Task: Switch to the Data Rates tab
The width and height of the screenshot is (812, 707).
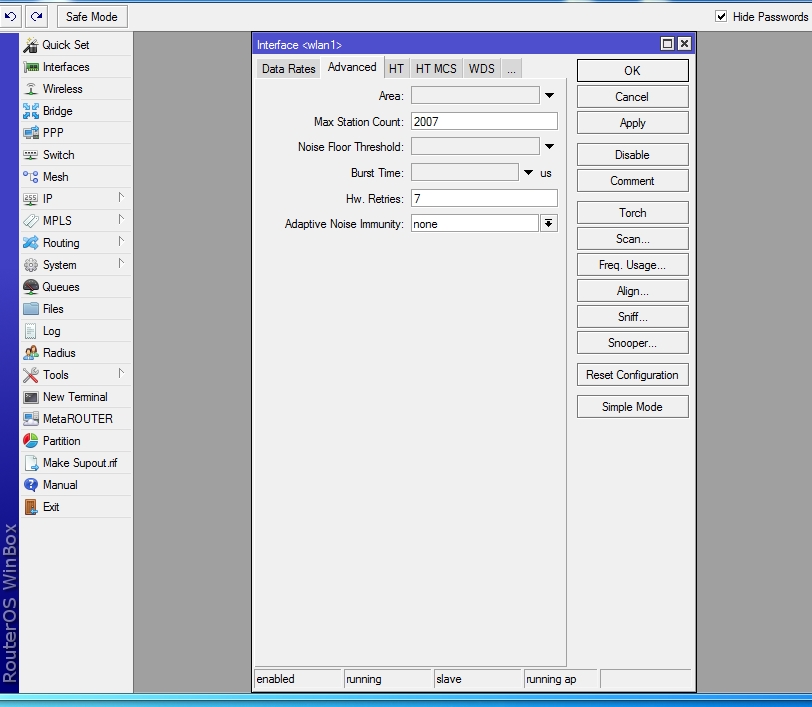Action: [288, 69]
